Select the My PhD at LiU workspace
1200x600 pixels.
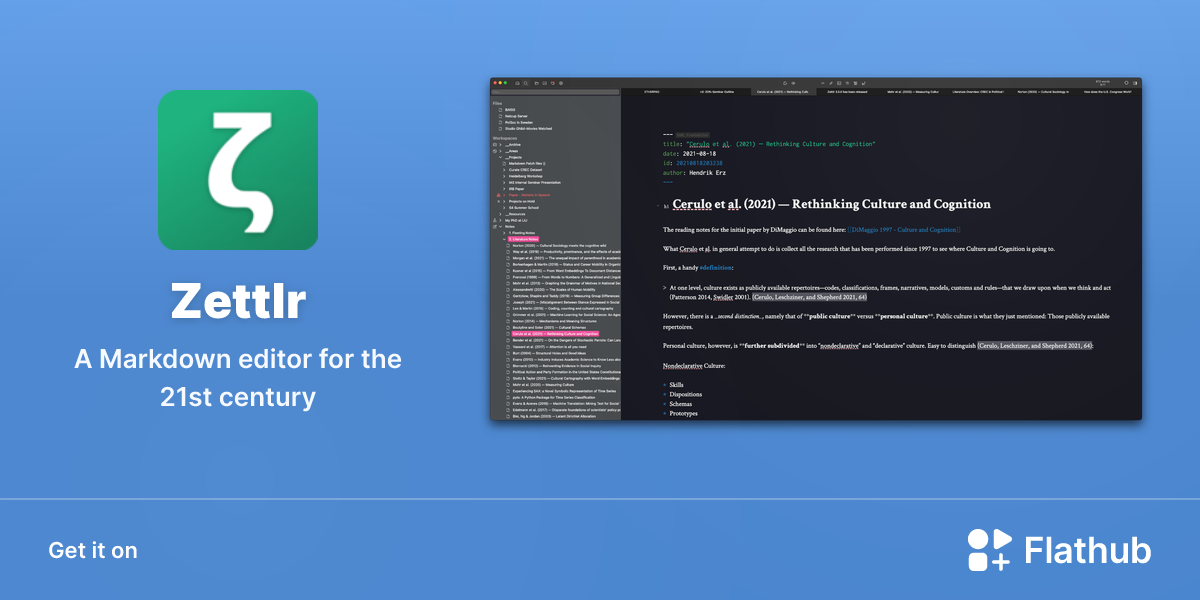516,220
